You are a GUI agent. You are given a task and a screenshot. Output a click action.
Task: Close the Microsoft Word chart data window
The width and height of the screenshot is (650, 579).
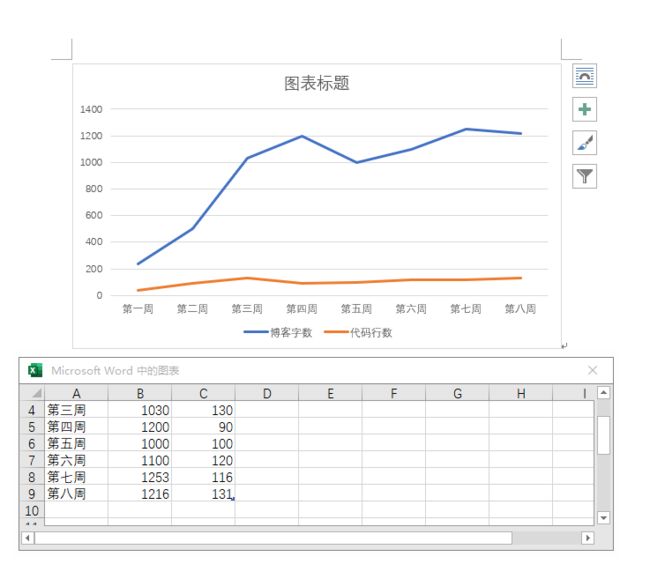(x=592, y=370)
